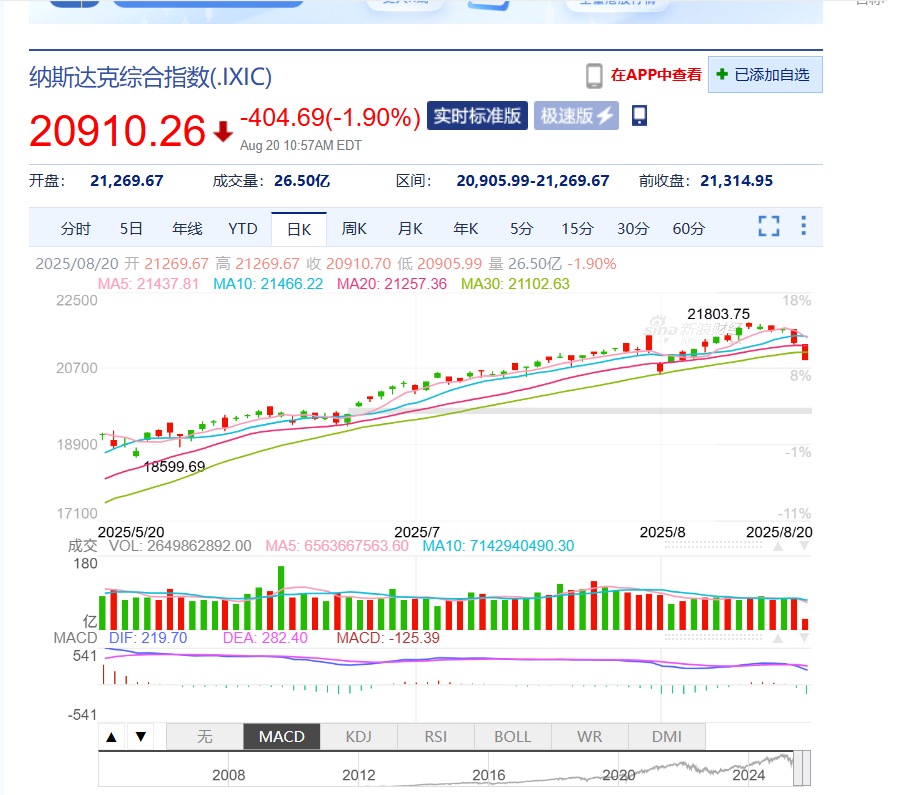This screenshot has height=795, width=911.
Task: Click the 纳斯达克综合指数(.IXIC) title
Action: [x=150, y=77]
